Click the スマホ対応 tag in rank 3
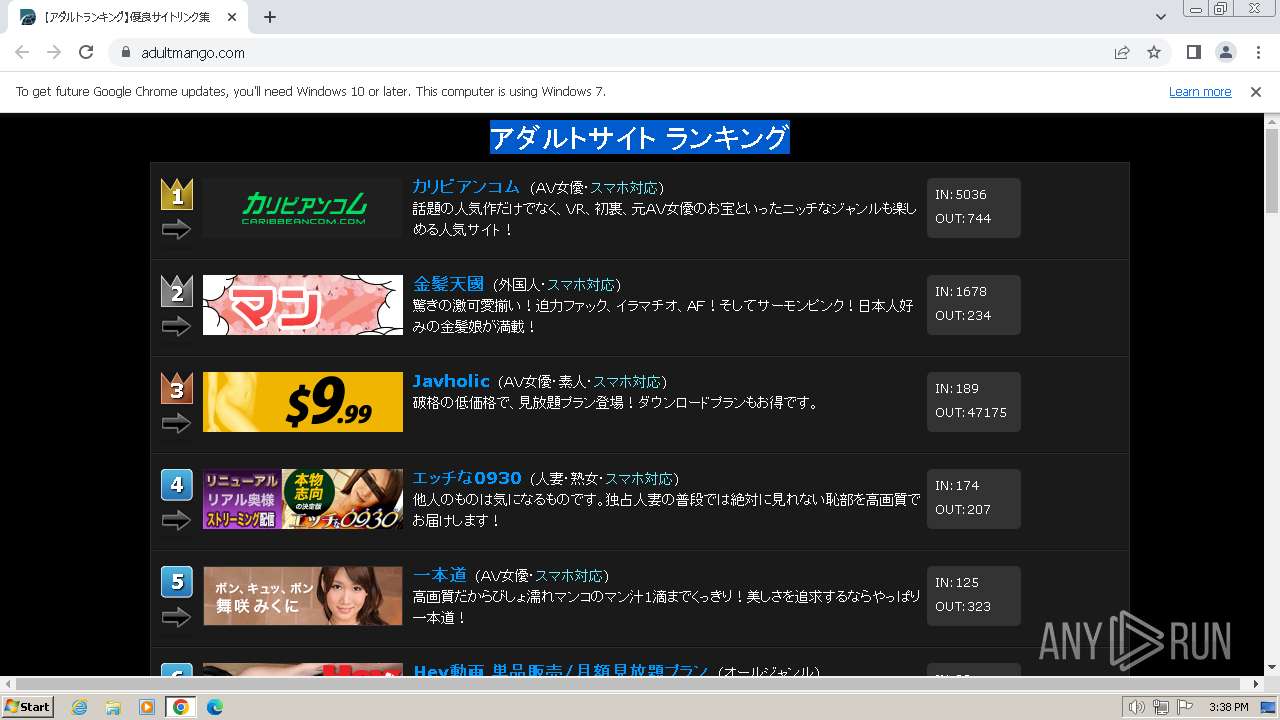The width and height of the screenshot is (1280, 720). (627, 382)
